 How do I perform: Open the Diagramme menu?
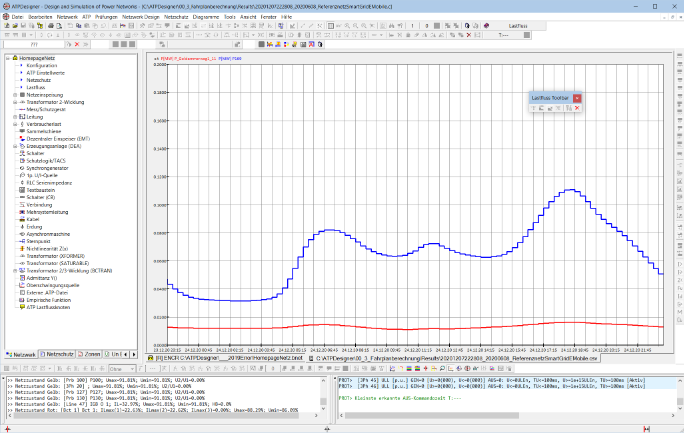(207, 18)
